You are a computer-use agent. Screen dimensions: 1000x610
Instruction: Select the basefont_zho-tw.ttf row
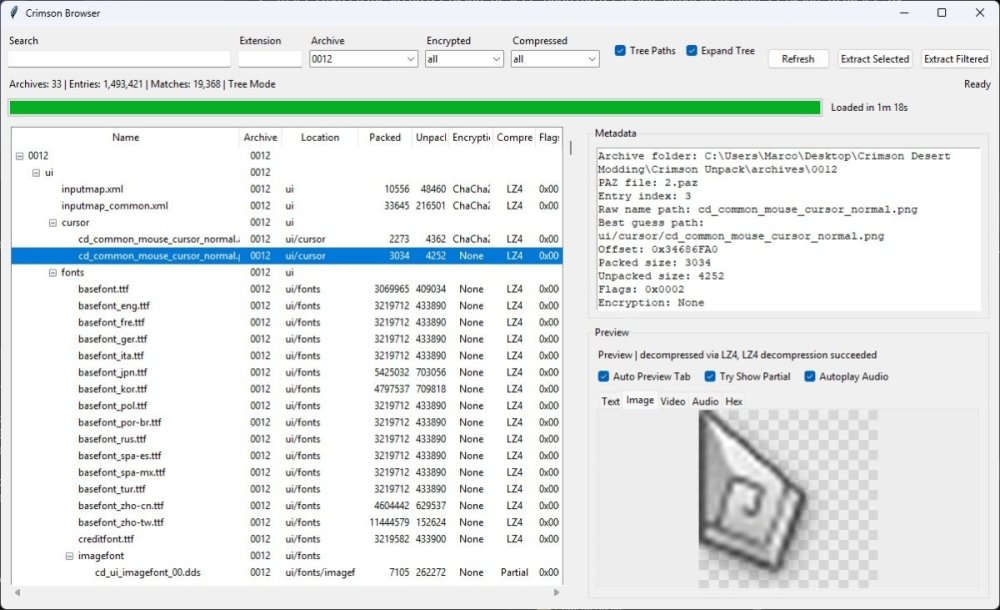pyautogui.click(x=287, y=522)
